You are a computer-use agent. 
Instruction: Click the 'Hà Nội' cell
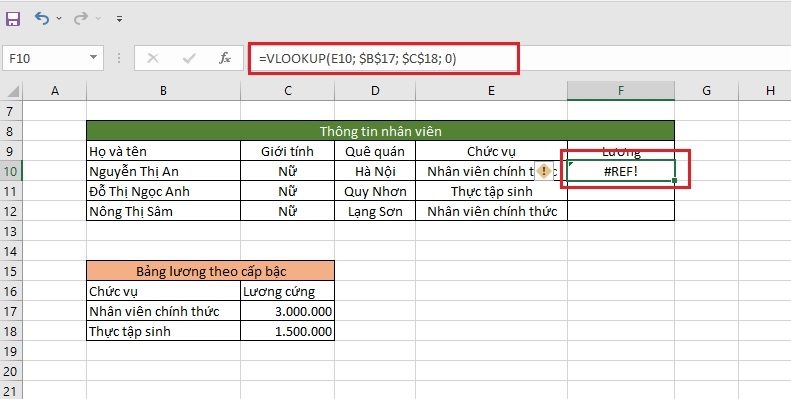click(375, 172)
